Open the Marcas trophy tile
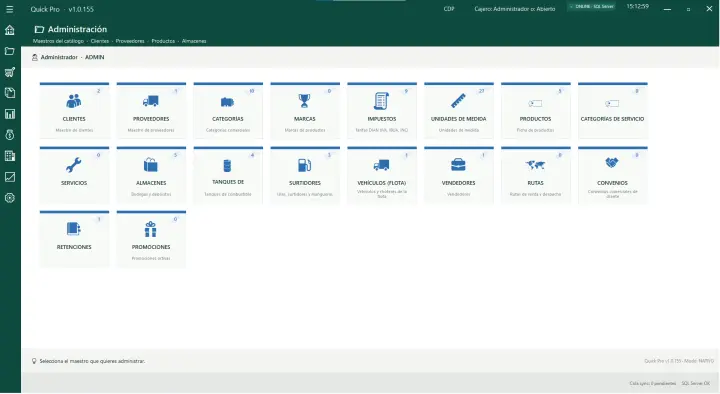 coord(305,111)
